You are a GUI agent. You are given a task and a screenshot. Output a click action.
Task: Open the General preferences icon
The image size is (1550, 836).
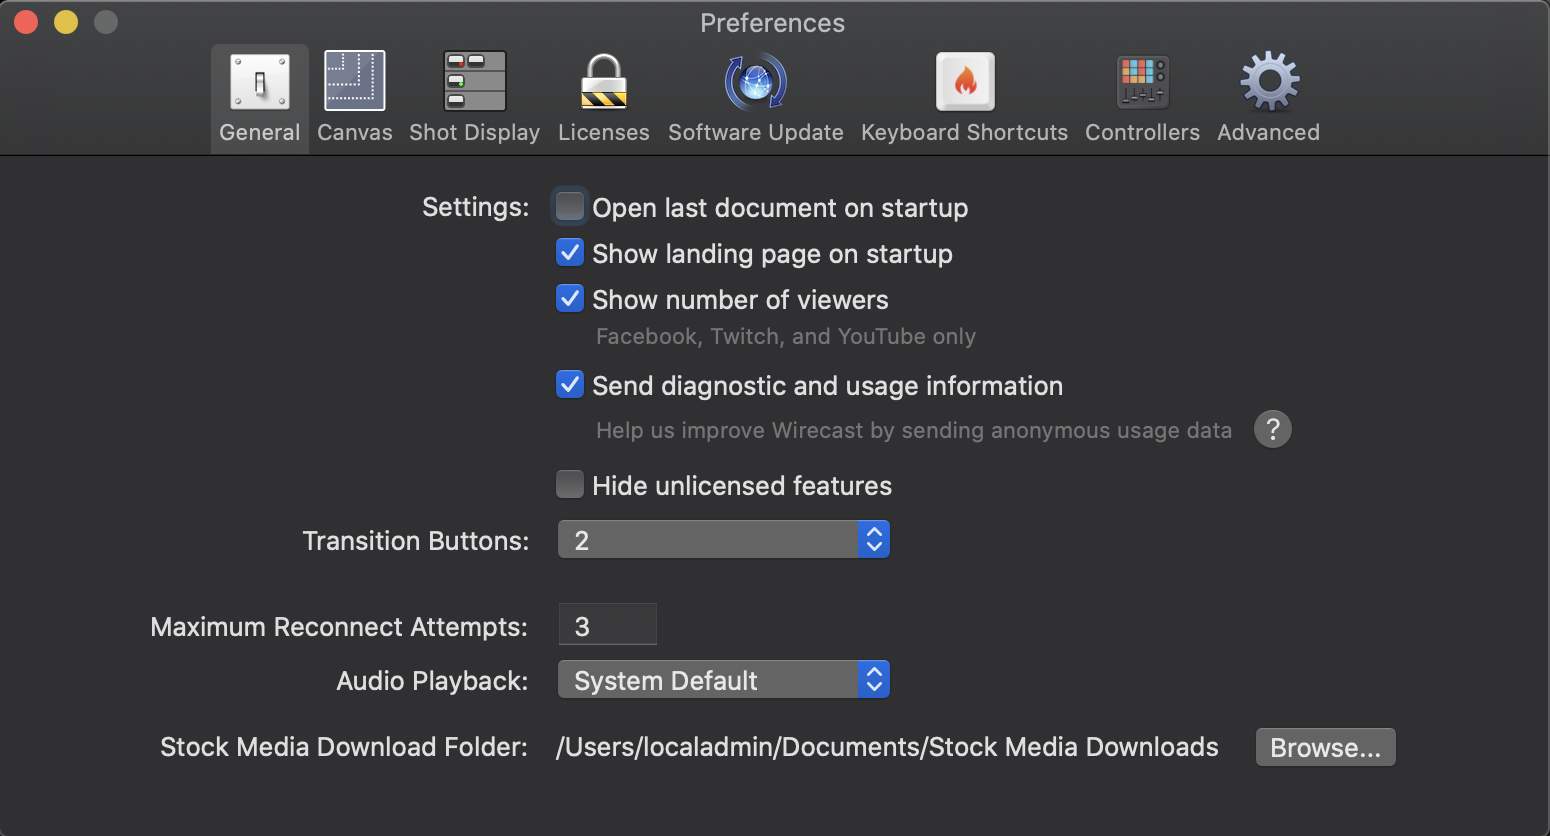(x=260, y=81)
